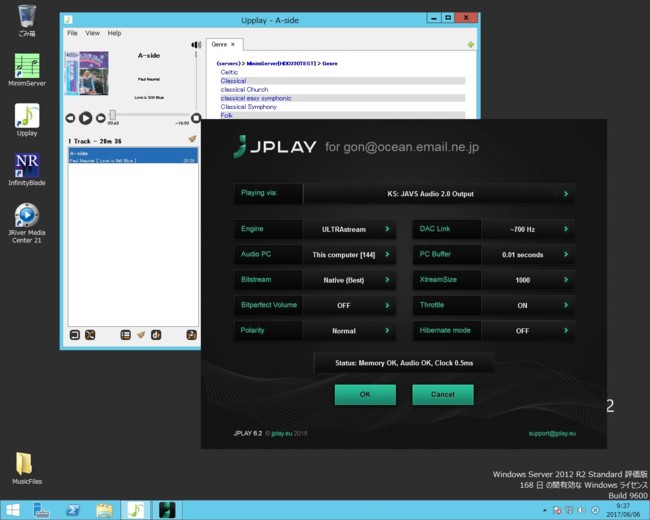
Task: Click the Upplay vertical volume slider
Action: (196, 79)
